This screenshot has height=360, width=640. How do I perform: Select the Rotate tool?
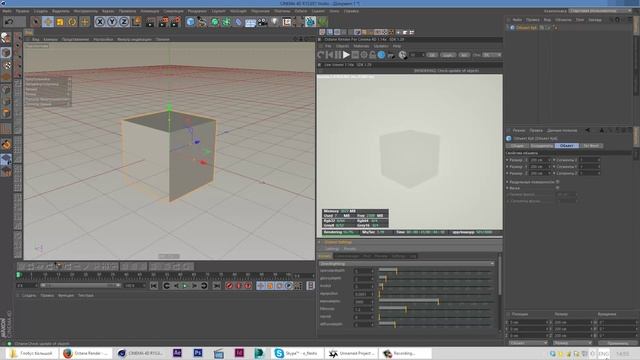(72, 22)
